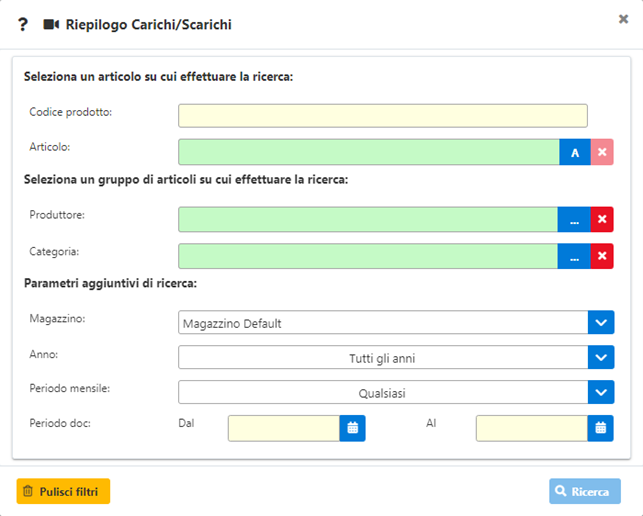Close the Riepilogo Carichi/Scarichi dialog
The height and width of the screenshot is (516, 643).
pos(623,19)
